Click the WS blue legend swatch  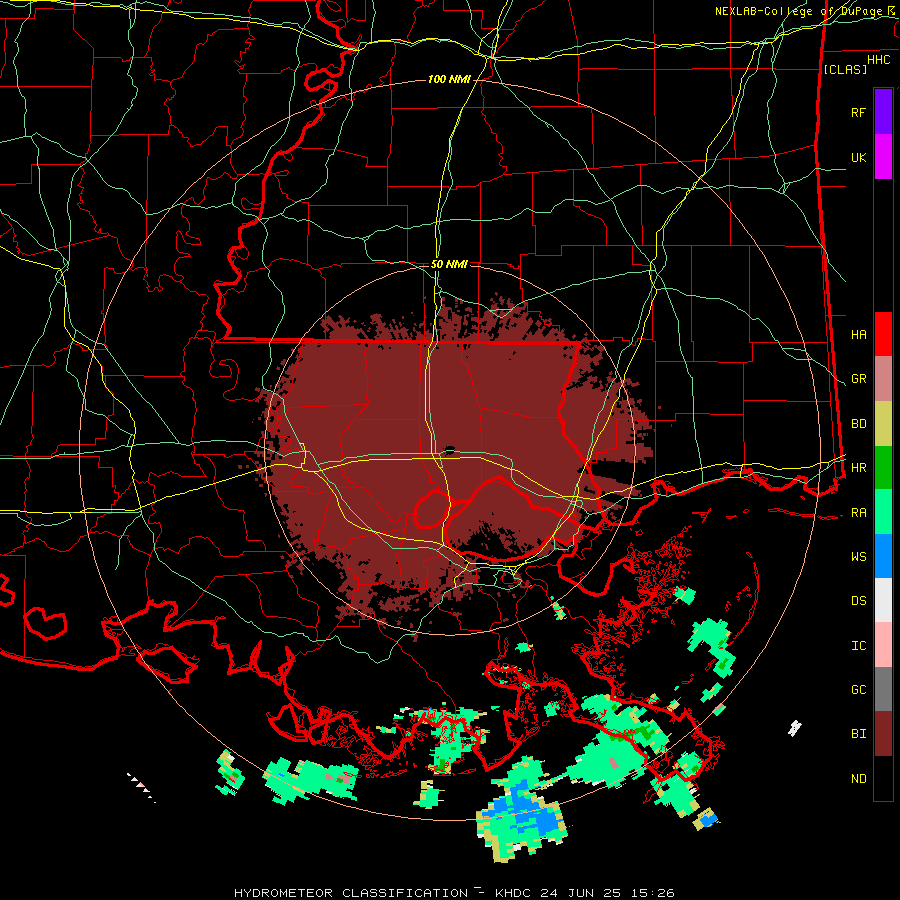883,556
